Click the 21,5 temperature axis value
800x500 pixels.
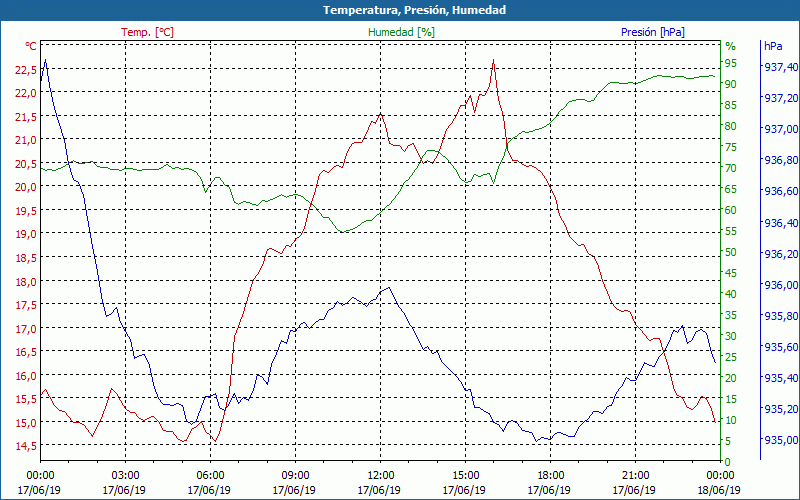click(26, 117)
